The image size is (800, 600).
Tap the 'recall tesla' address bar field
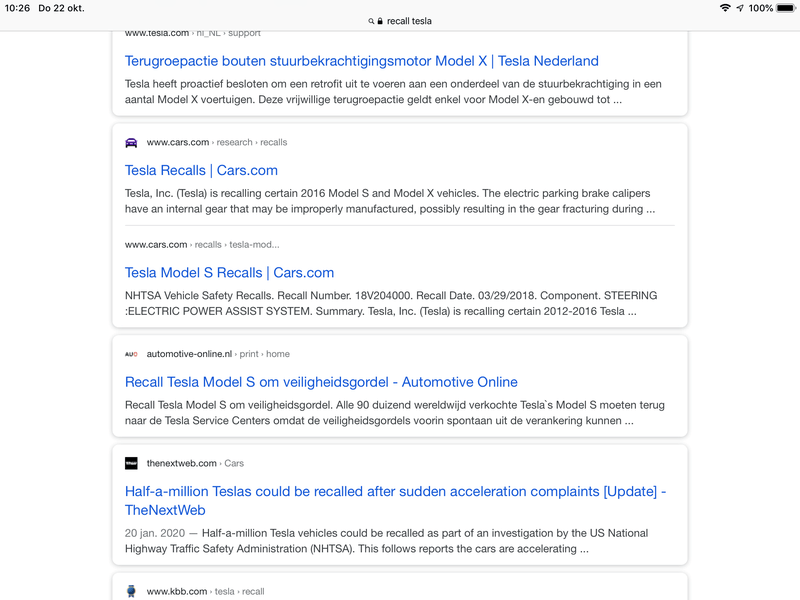[x=400, y=21]
